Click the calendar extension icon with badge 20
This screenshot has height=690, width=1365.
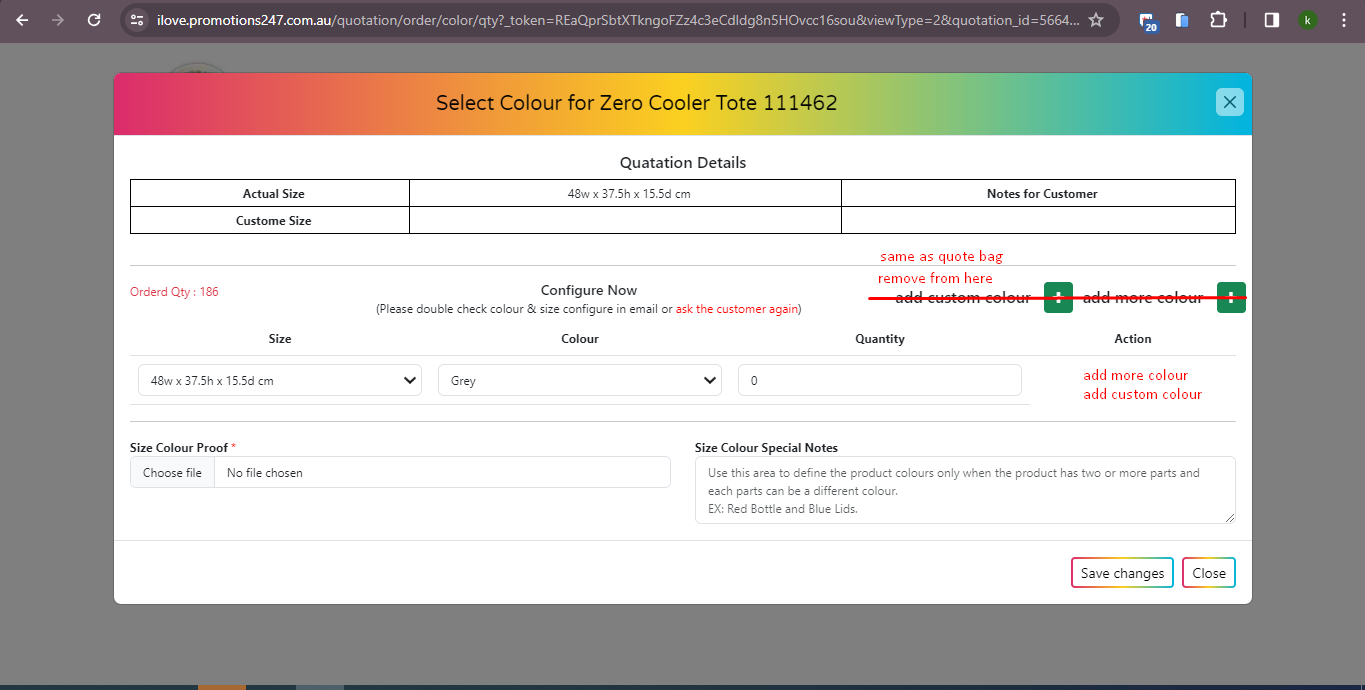point(1148,21)
